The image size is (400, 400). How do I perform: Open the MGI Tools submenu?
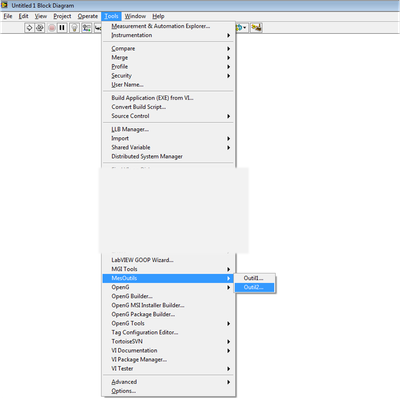click(168, 269)
